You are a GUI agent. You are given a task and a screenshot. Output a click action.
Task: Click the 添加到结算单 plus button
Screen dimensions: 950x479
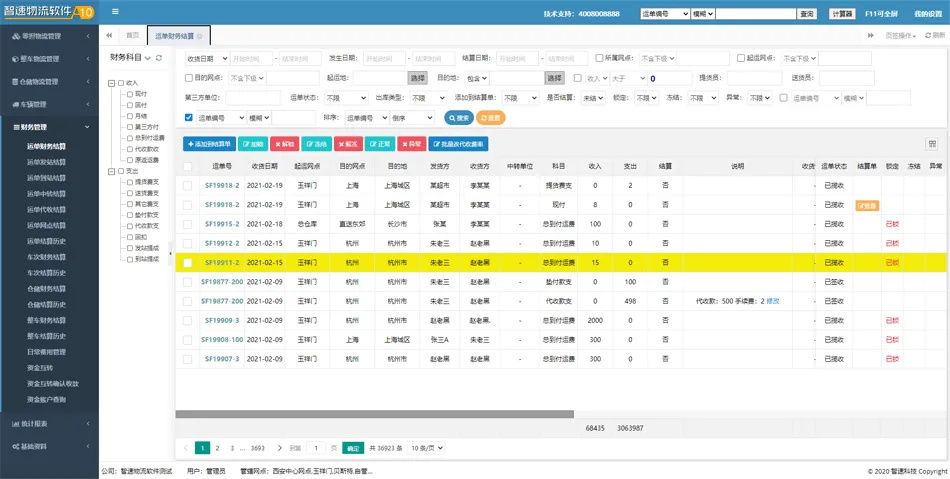pos(209,144)
